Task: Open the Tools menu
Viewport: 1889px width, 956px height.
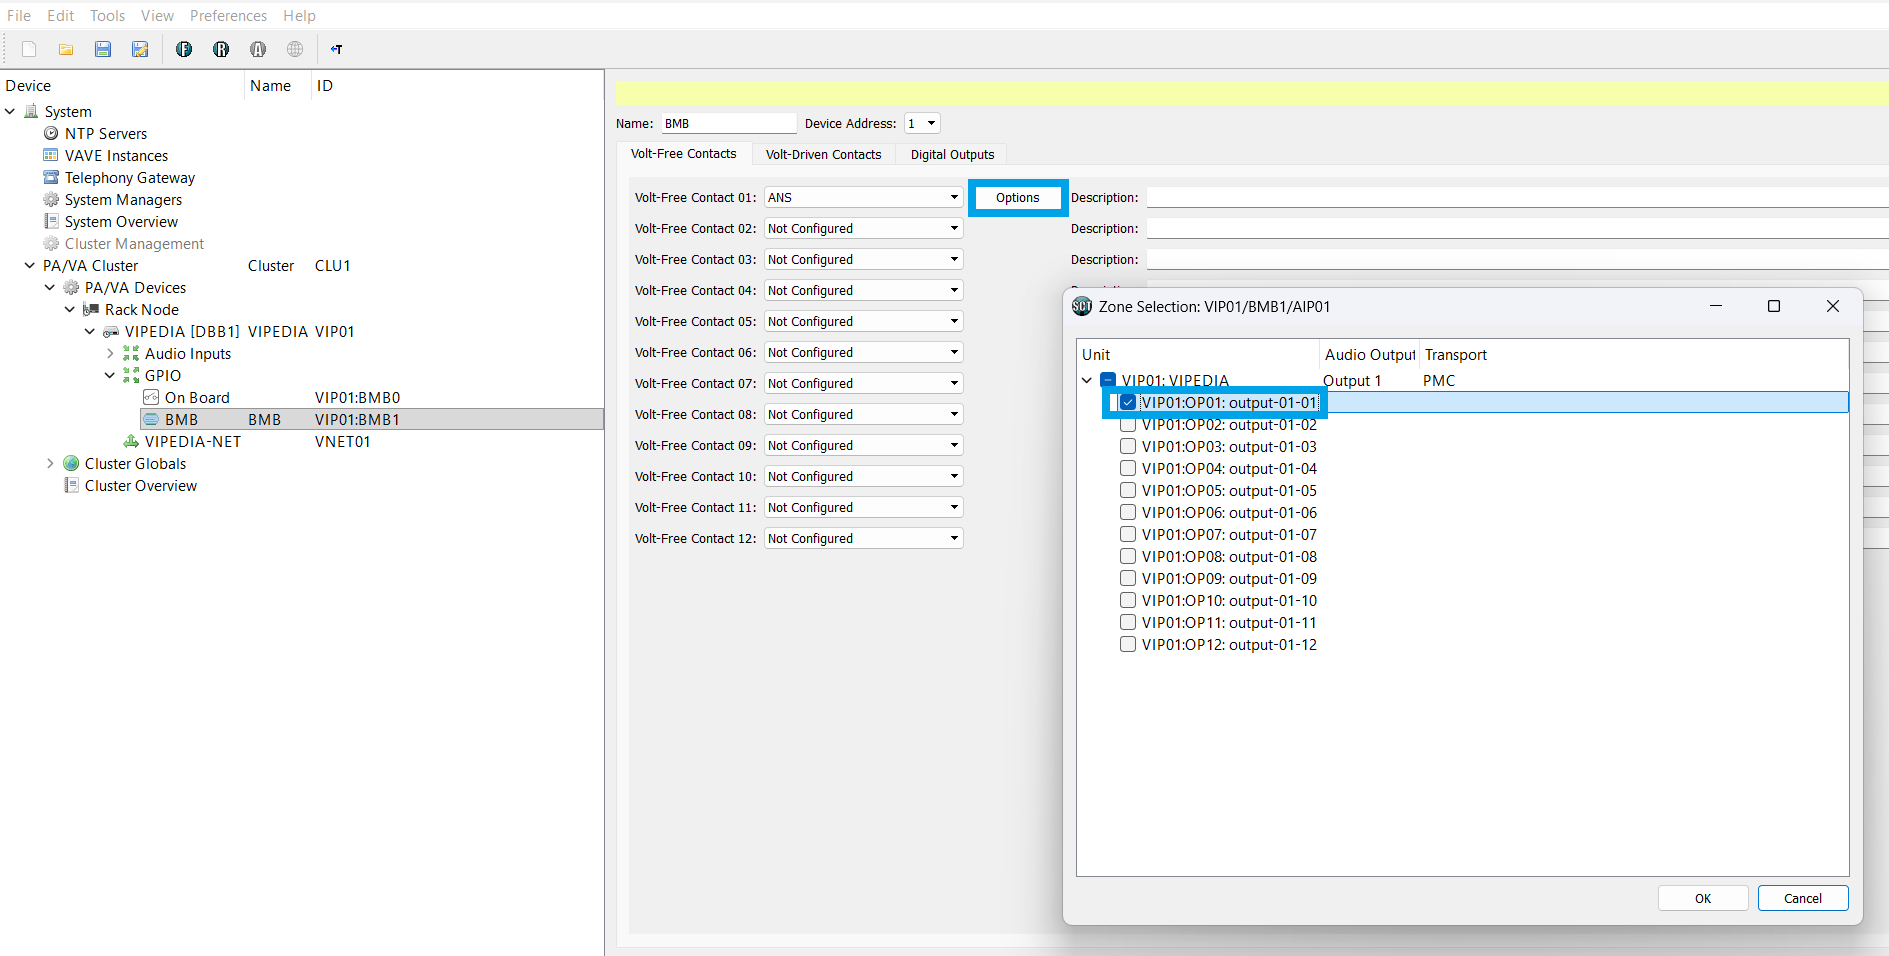Action: tap(107, 15)
